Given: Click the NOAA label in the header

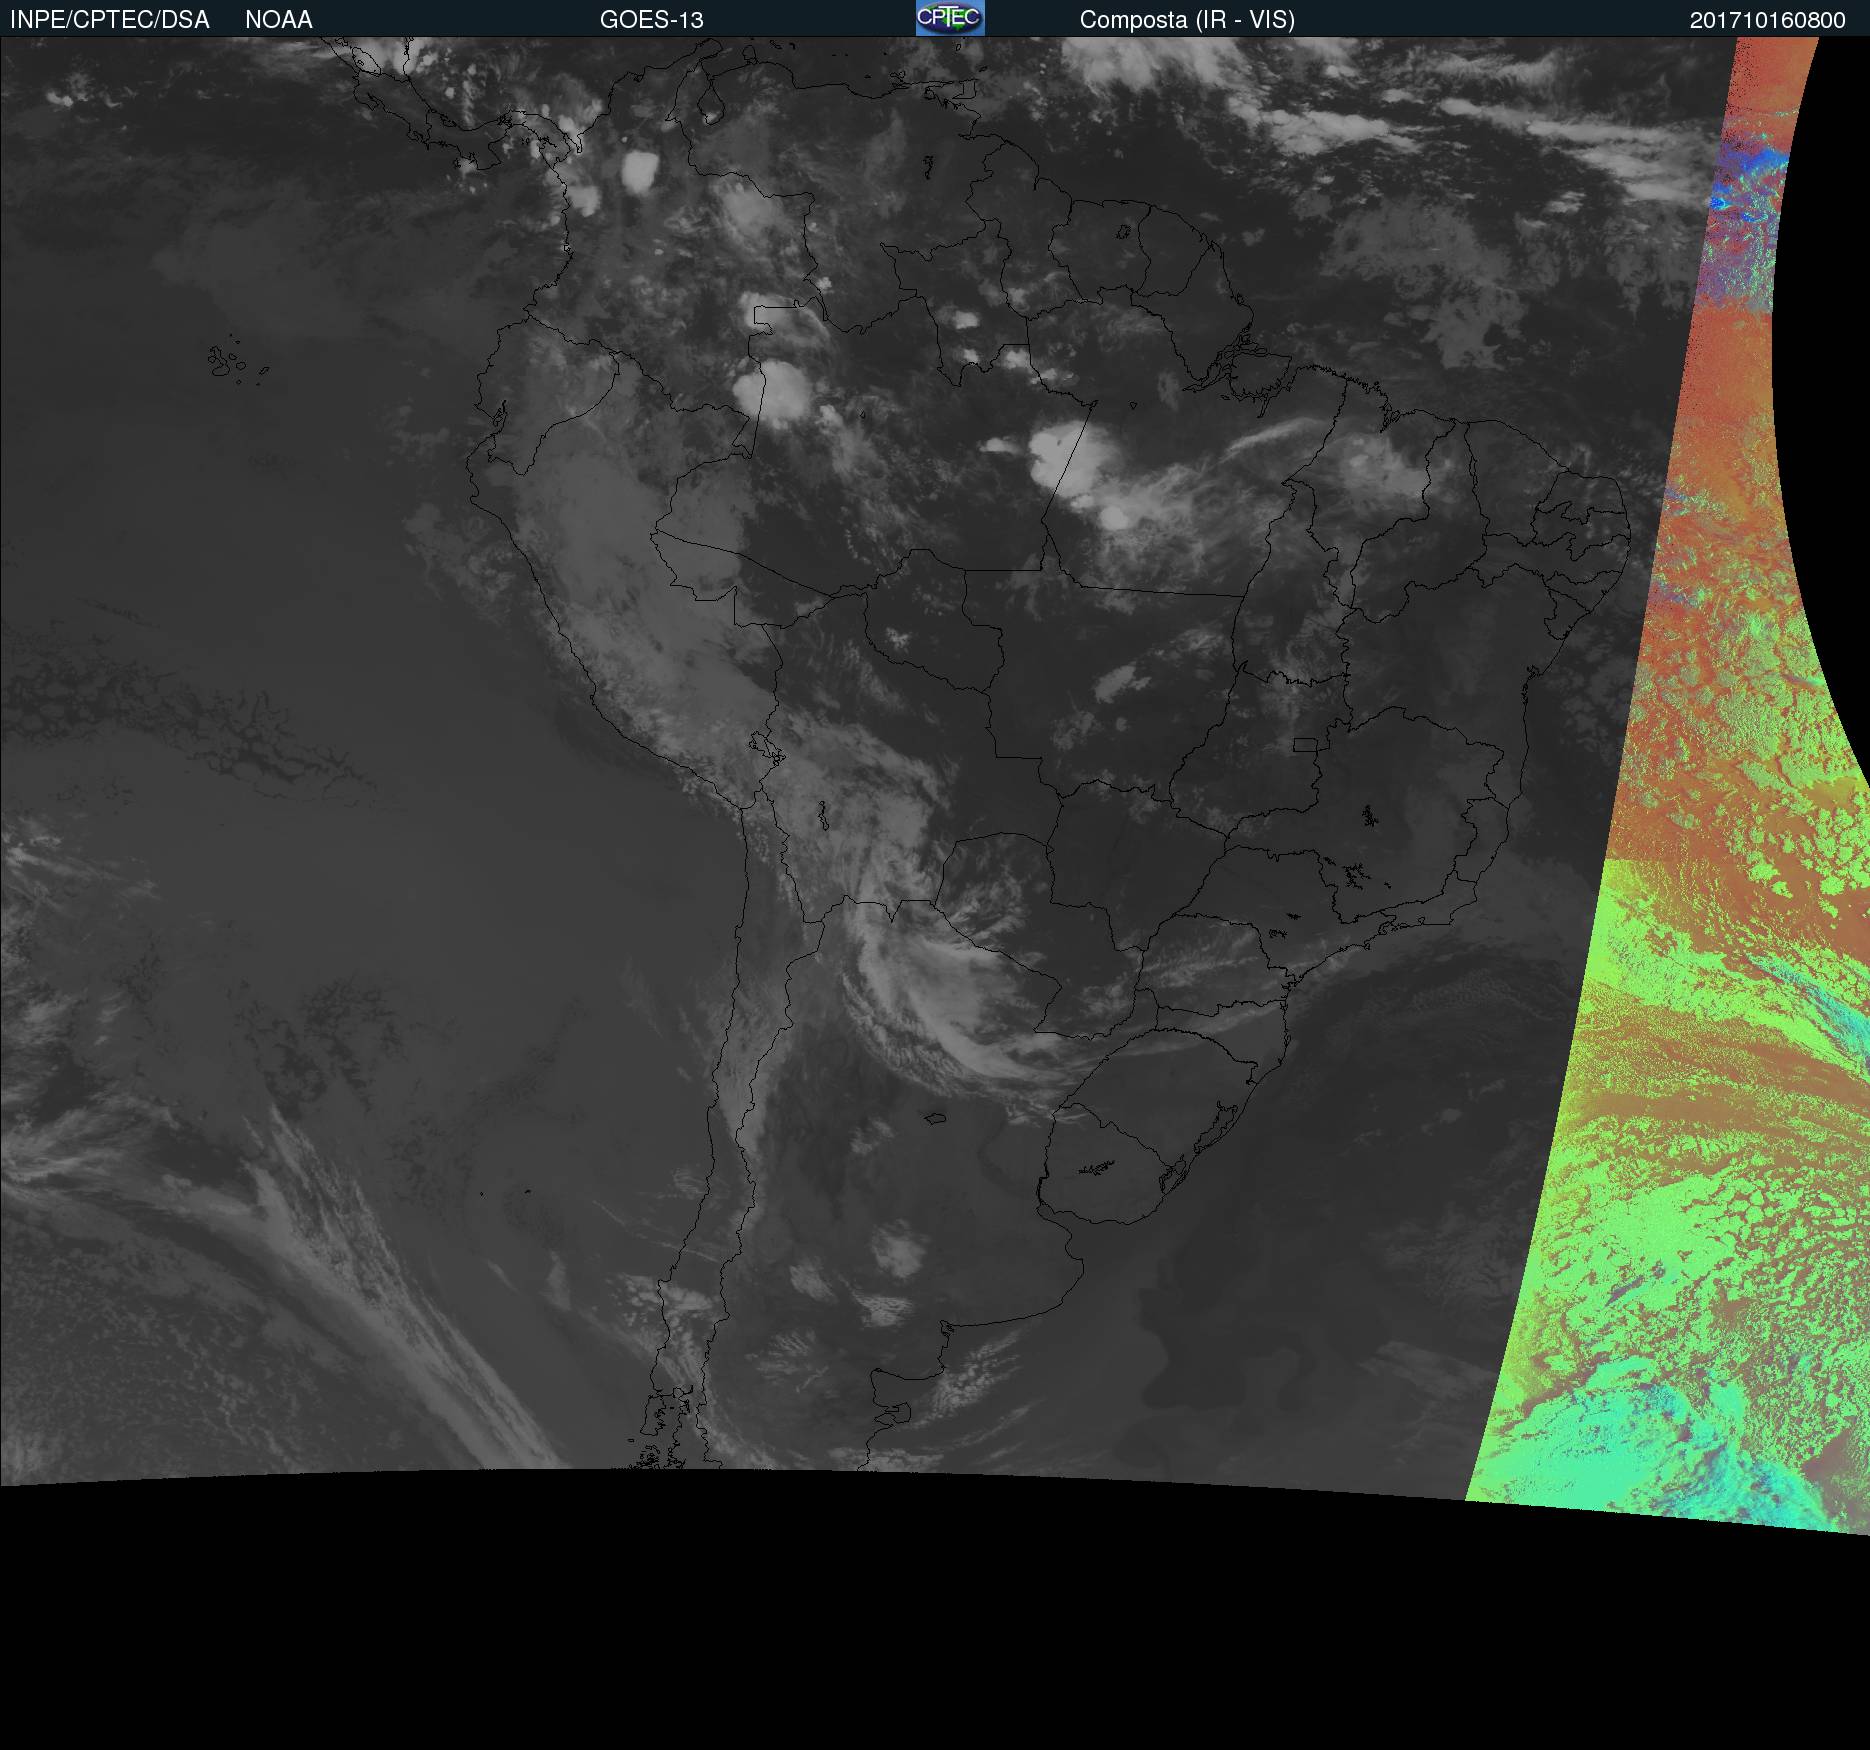Looking at the screenshot, I should [278, 20].
